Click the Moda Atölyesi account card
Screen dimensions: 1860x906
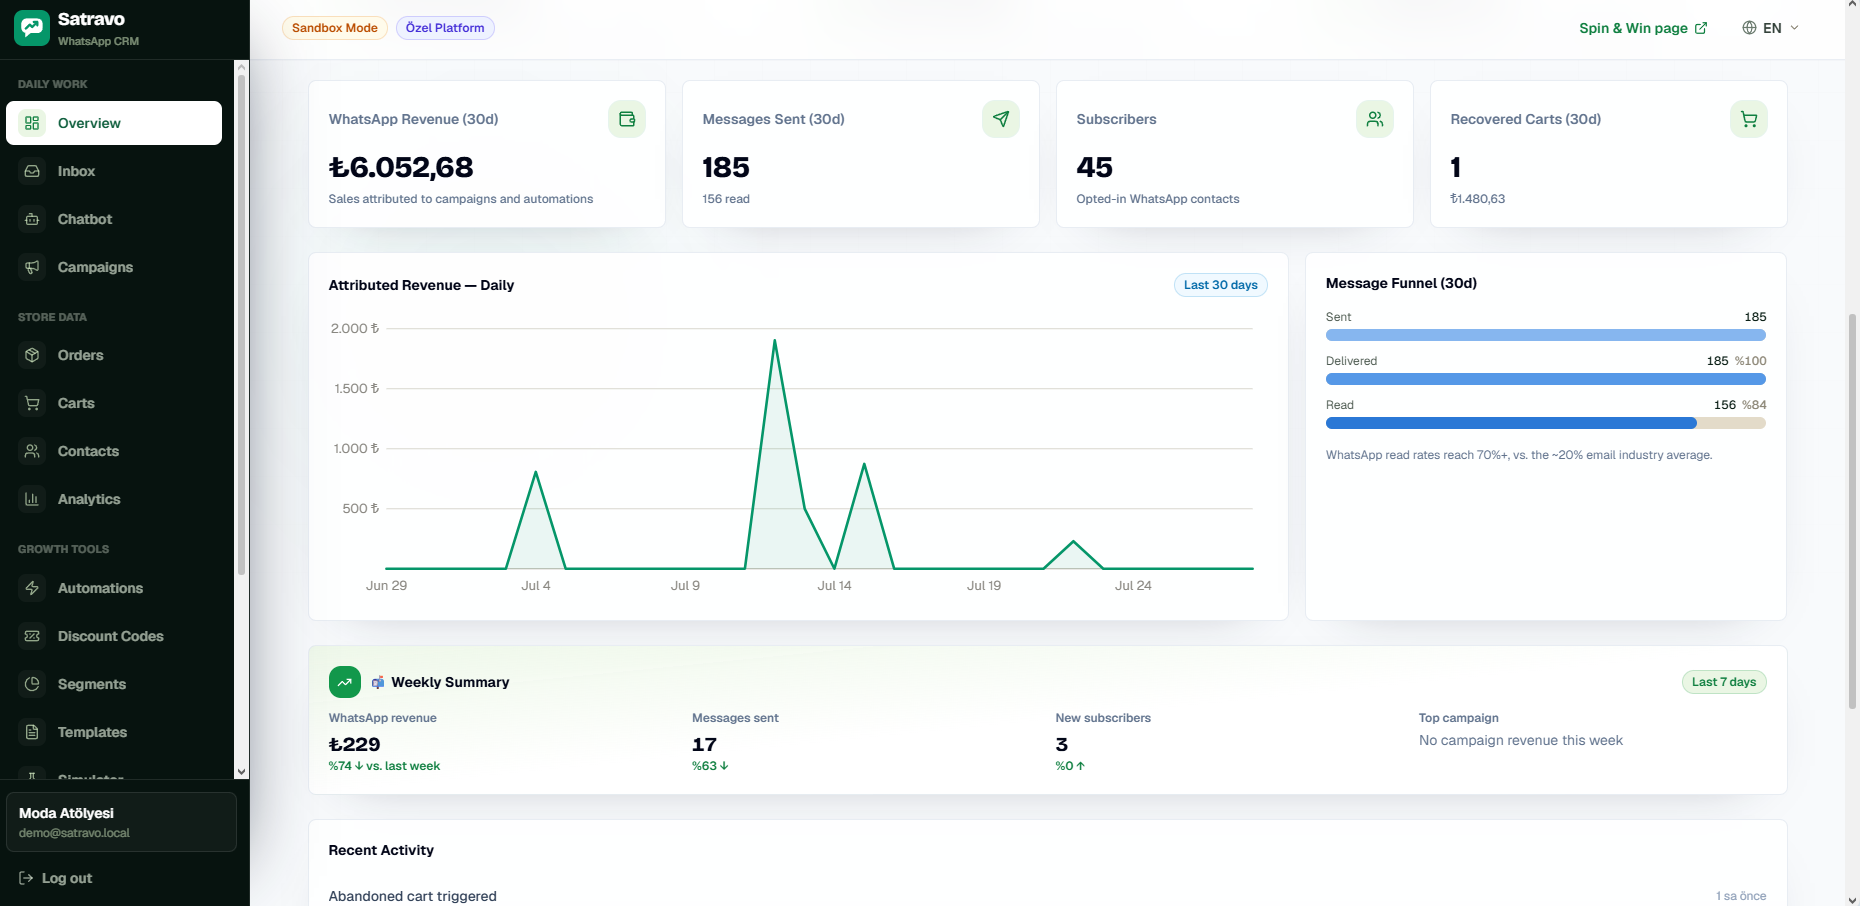pyautogui.click(x=121, y=822)
